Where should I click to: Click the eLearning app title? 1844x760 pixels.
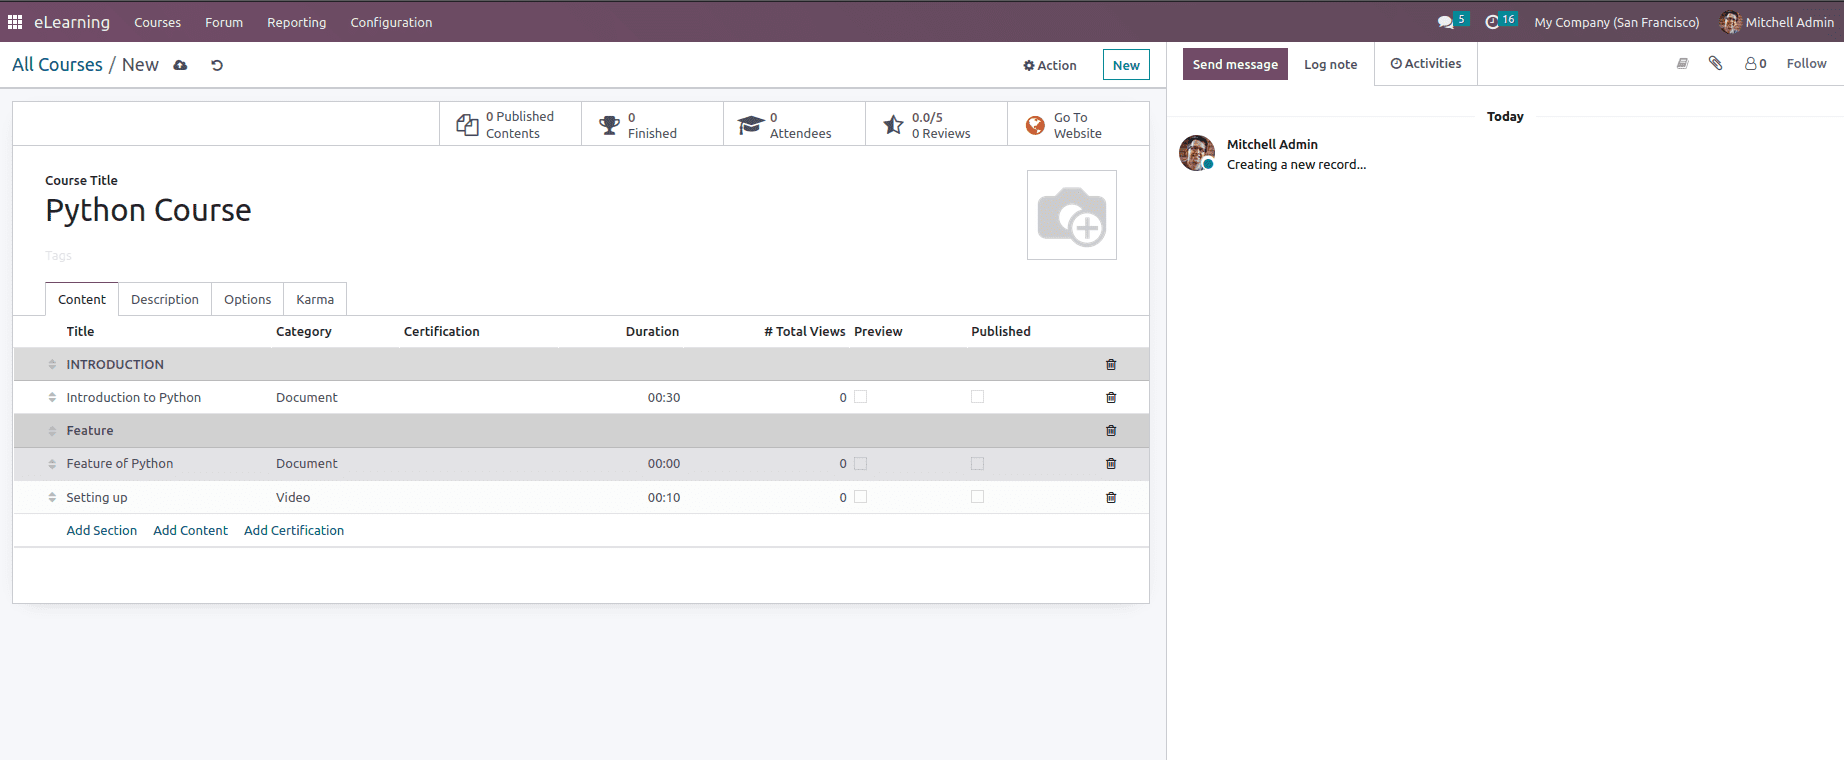coord(72,22)
